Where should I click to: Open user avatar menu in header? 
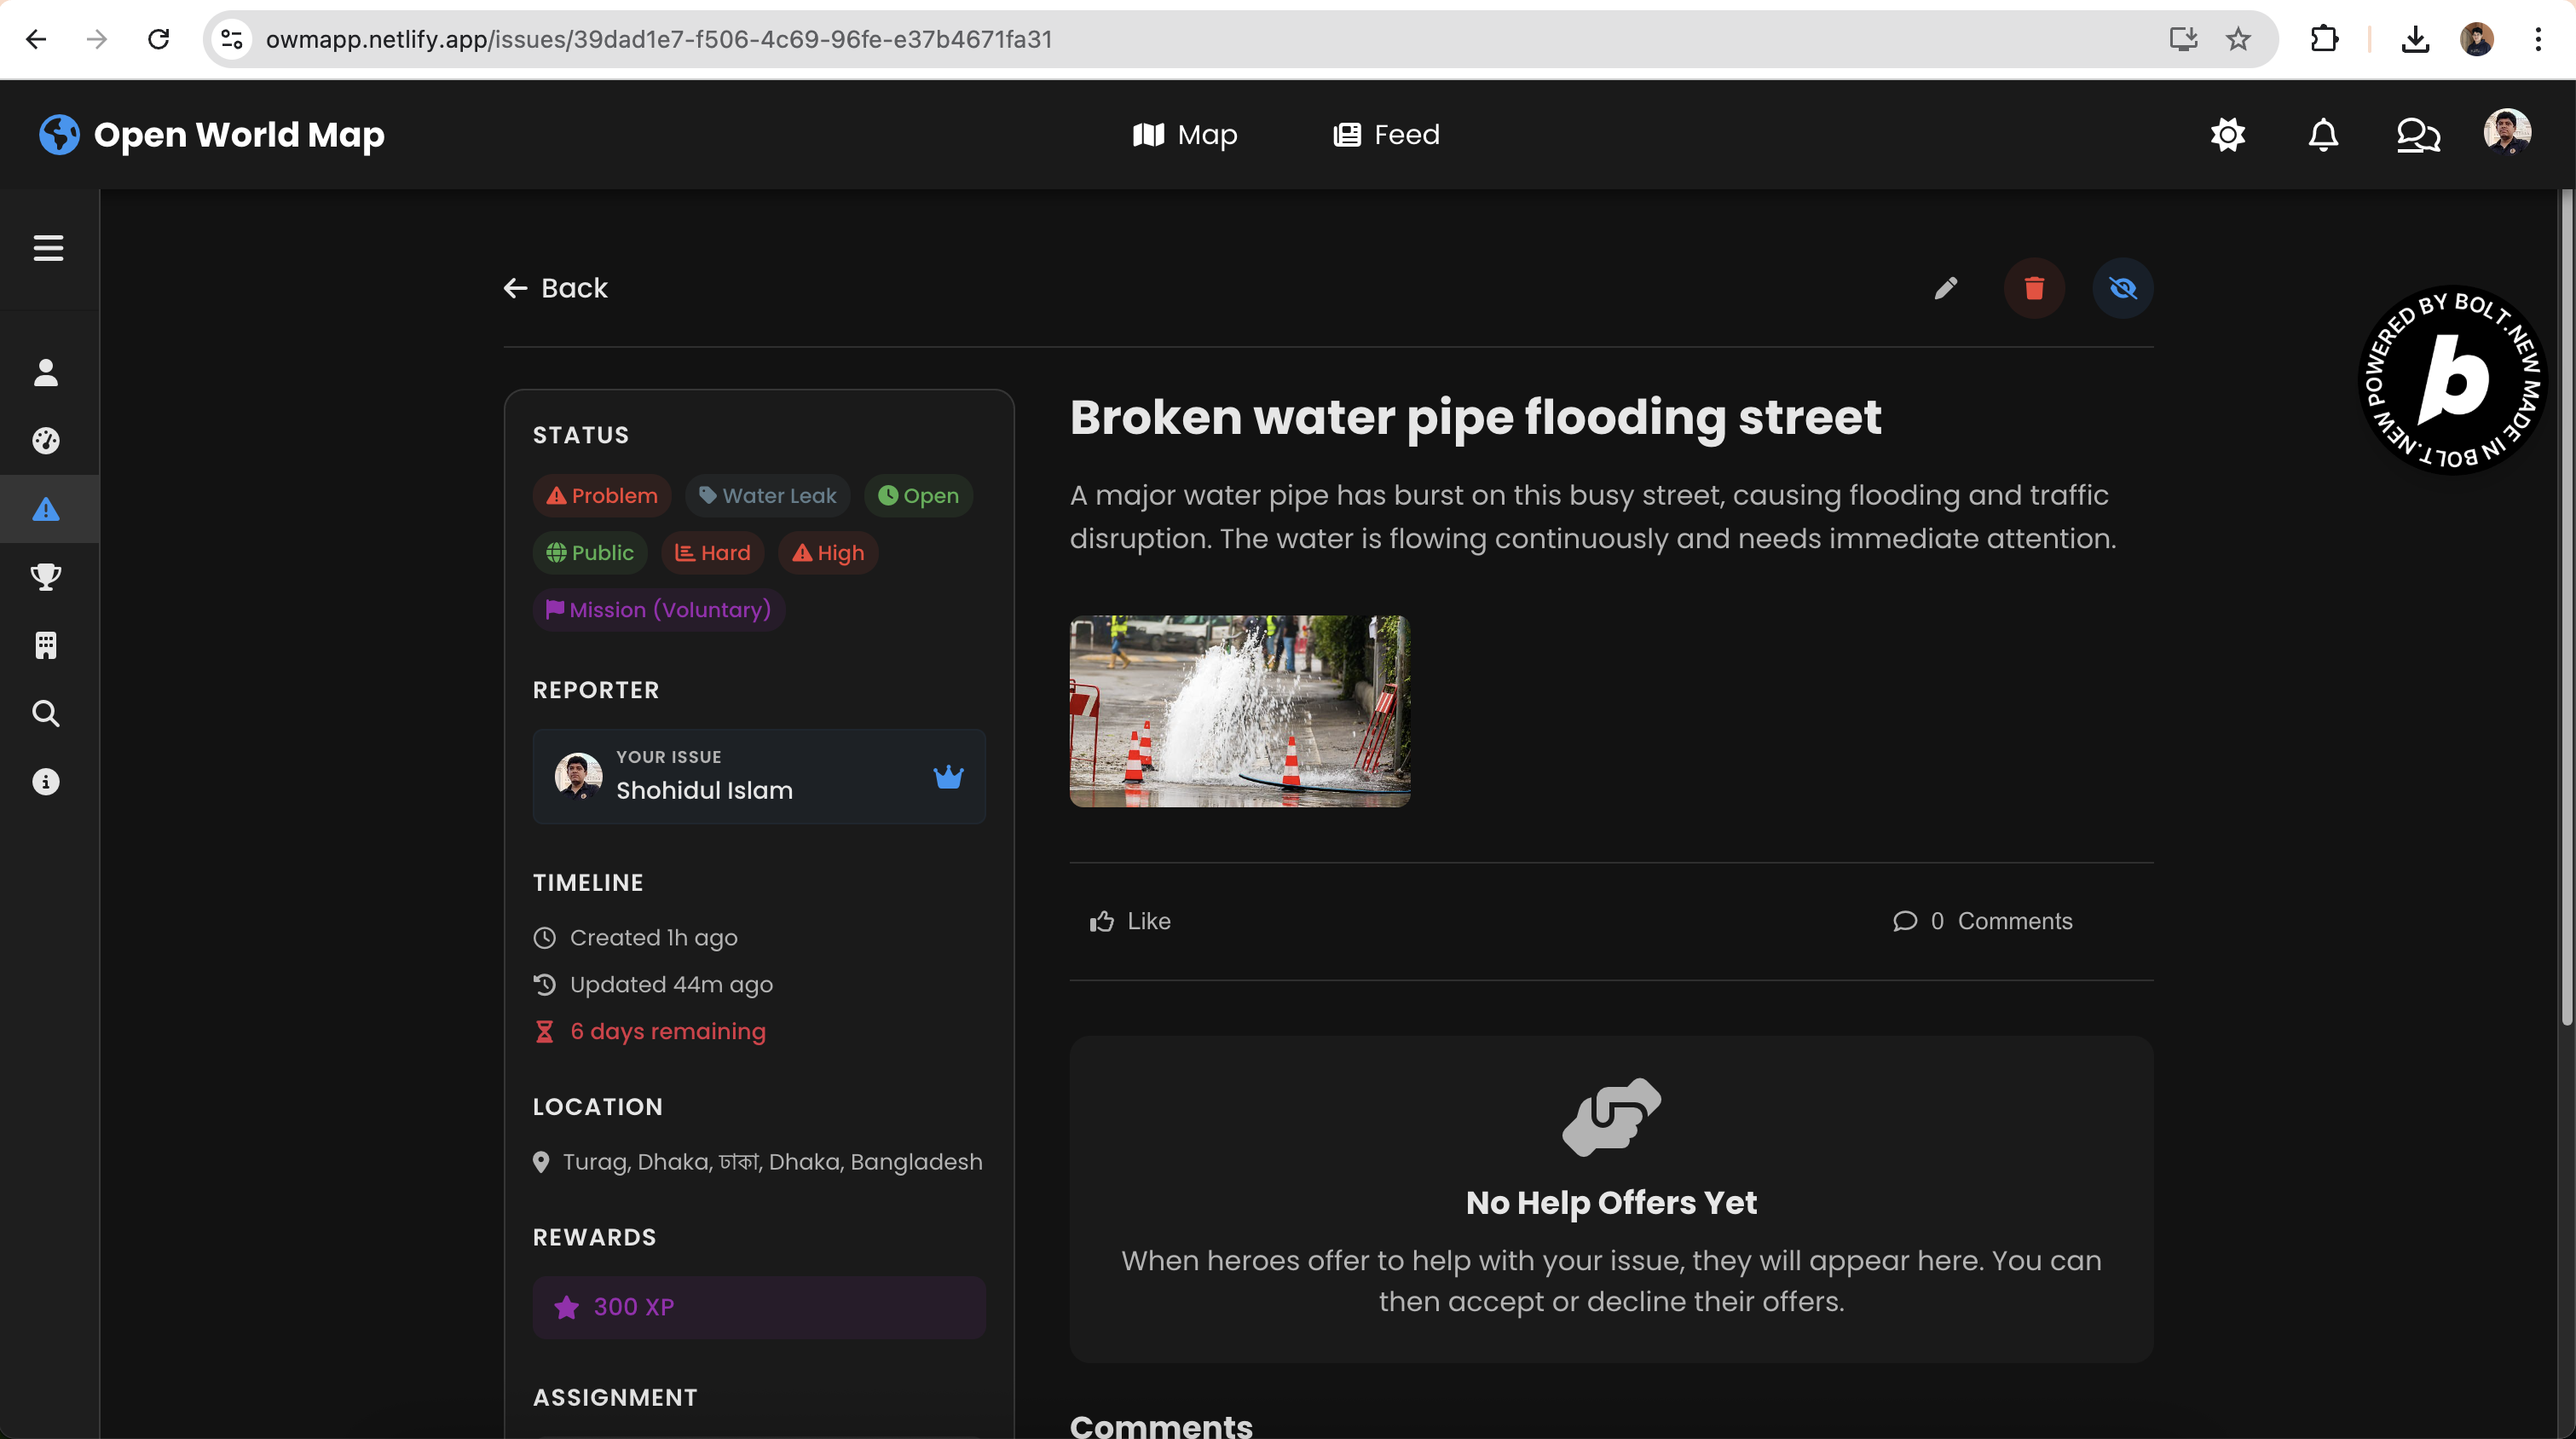pos(2506,132)
